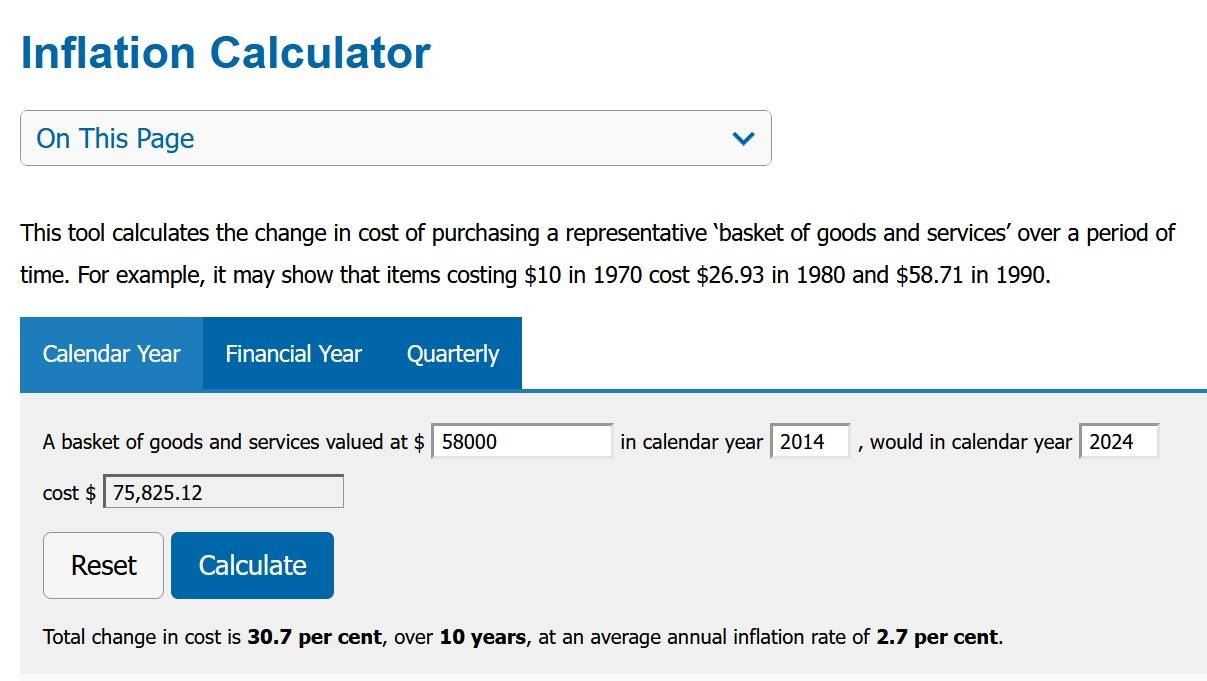Click the bold 30.7 per cent result
The image size is (1207, 681).
(x=314, y=637)
